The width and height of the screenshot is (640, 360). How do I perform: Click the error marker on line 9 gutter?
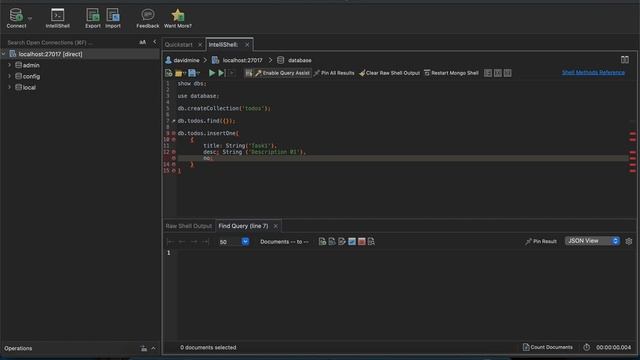pos(173,133)
